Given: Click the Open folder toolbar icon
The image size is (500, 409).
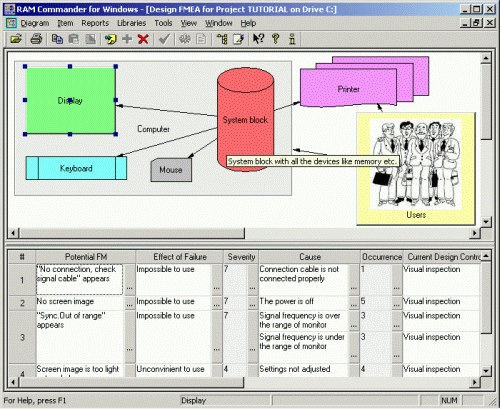Looking at the screenshot, I should coord(16,39).
